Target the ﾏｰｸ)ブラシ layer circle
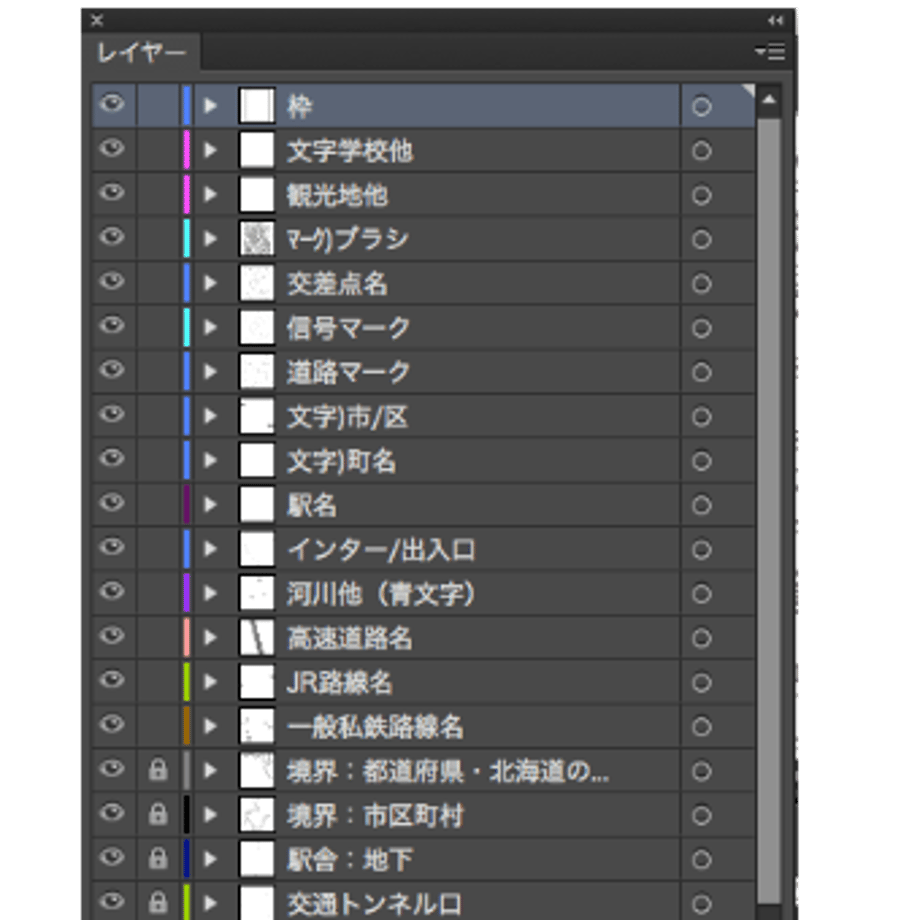This screenshot has height=920, width=920. tap(702, 239)
